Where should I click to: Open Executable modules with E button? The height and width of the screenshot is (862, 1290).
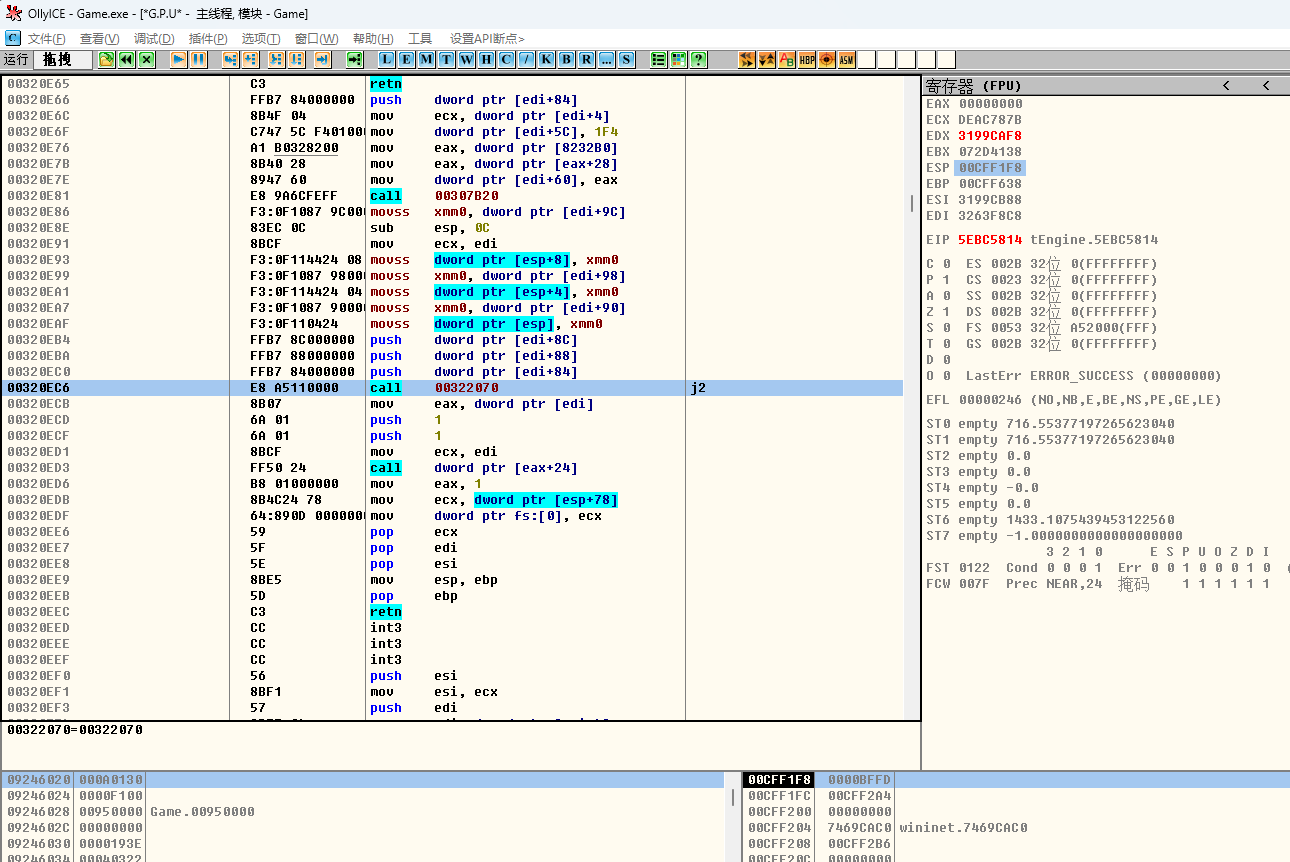[407, 59]
